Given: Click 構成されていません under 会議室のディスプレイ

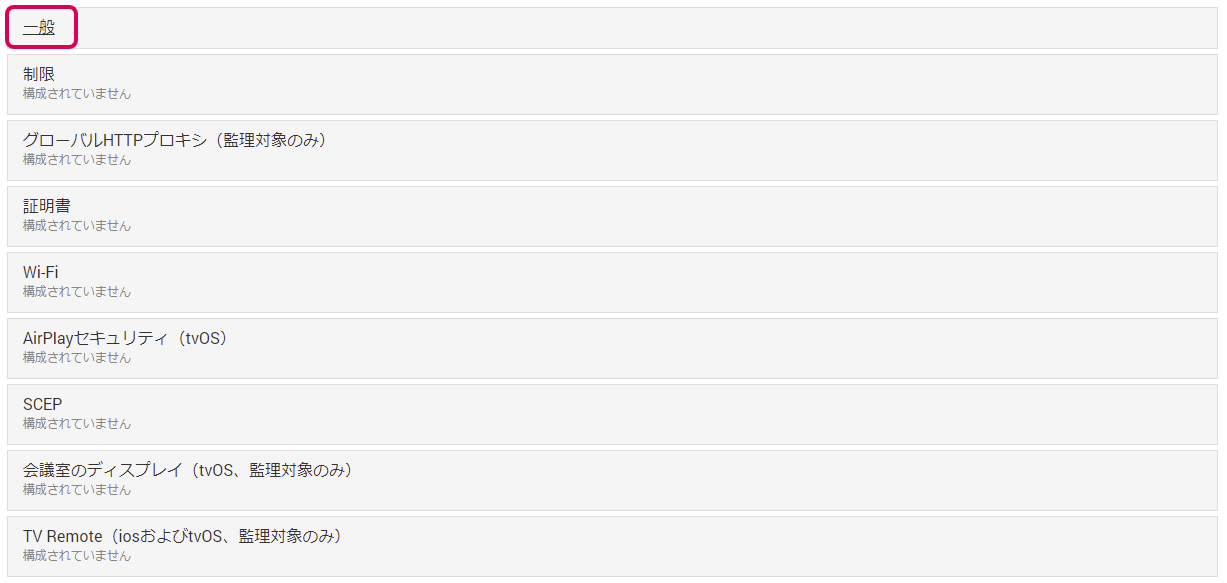Looking at the screenshot, I should coord(77,490).
